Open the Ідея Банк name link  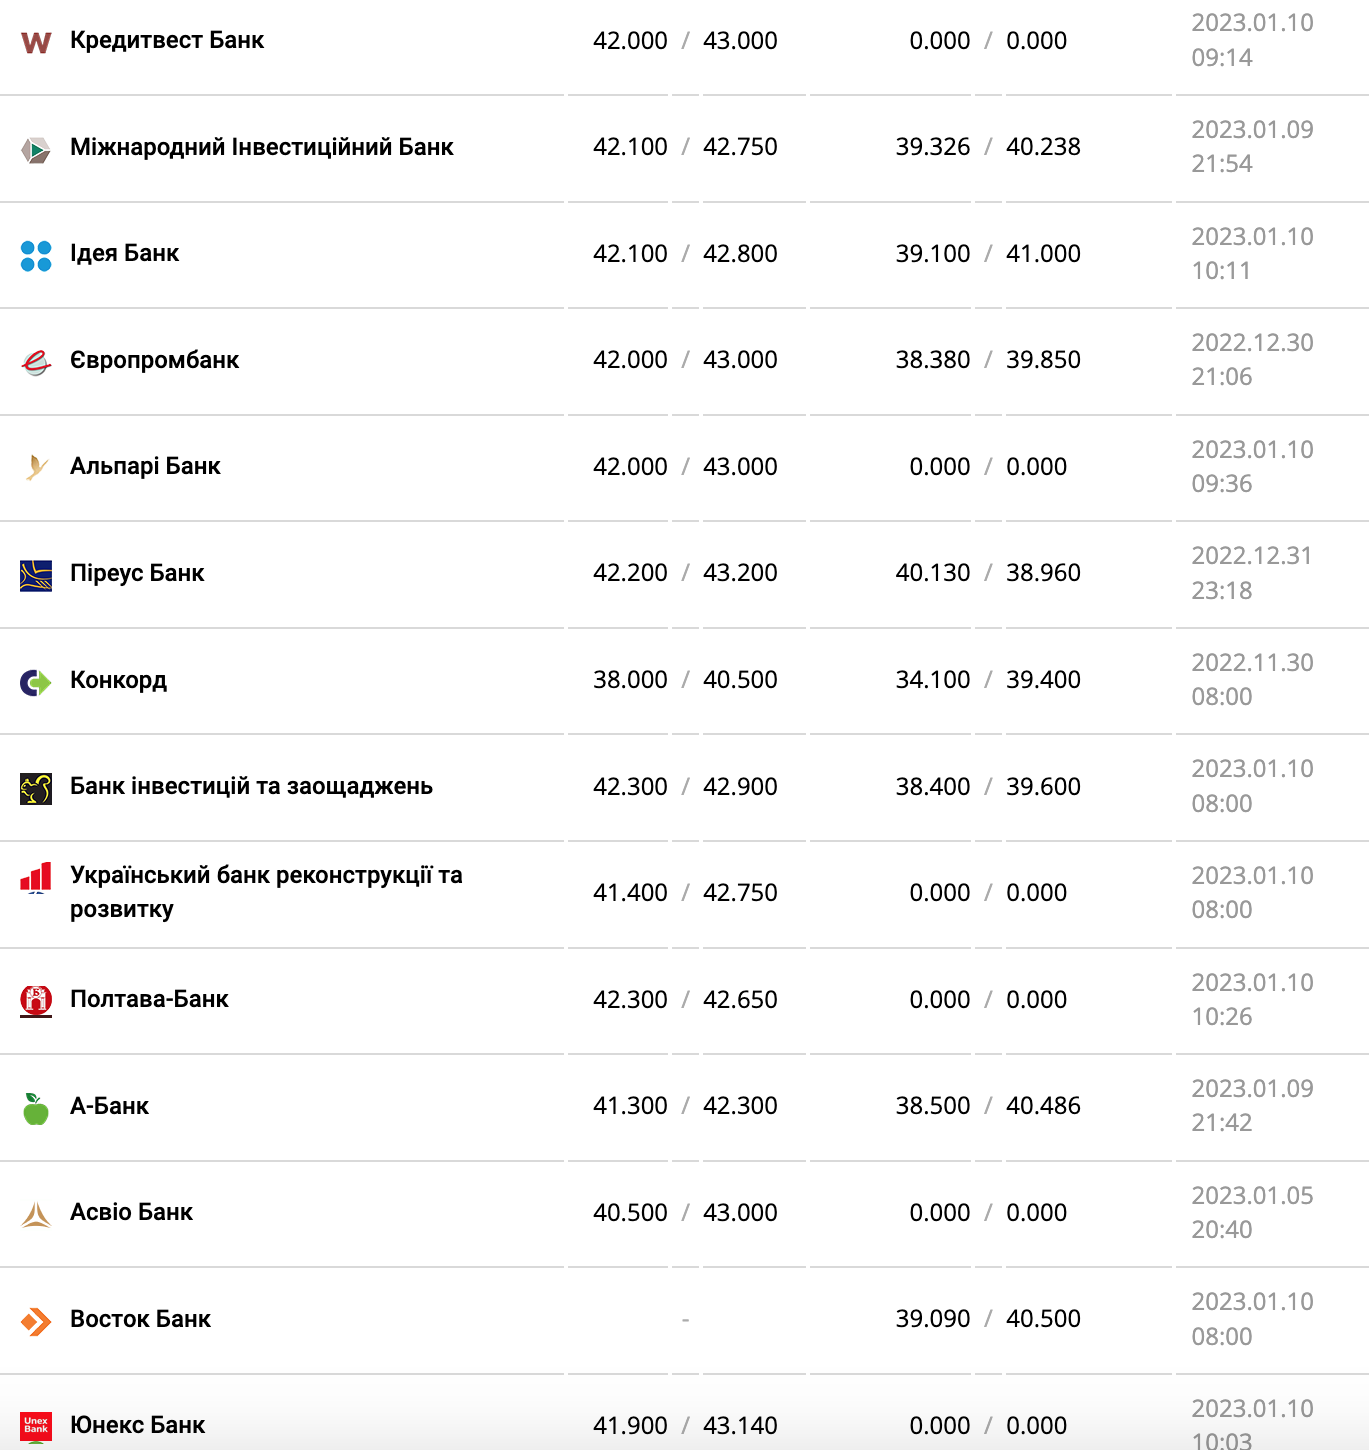[124, 253]
